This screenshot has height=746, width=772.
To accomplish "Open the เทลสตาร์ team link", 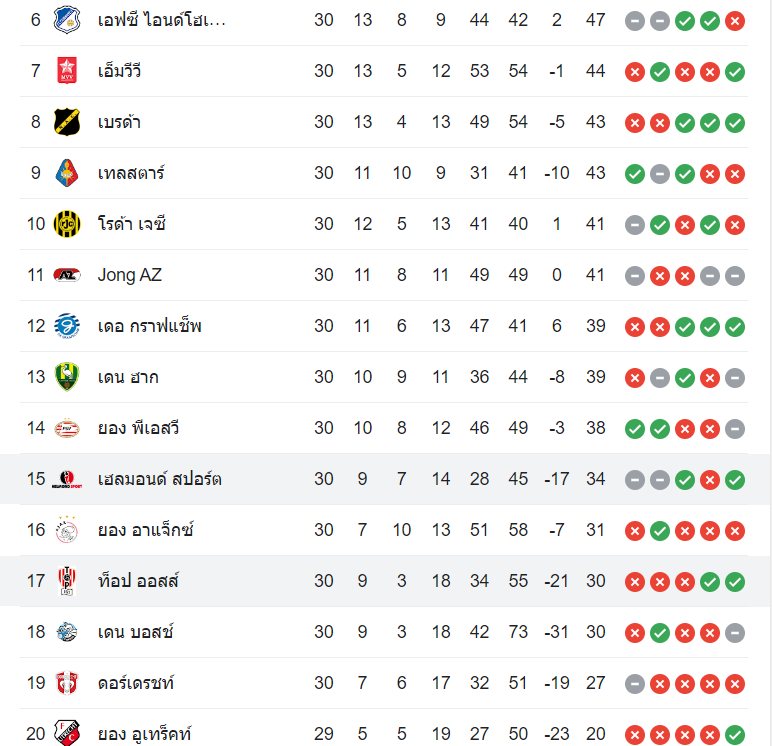I will (131, 173).
